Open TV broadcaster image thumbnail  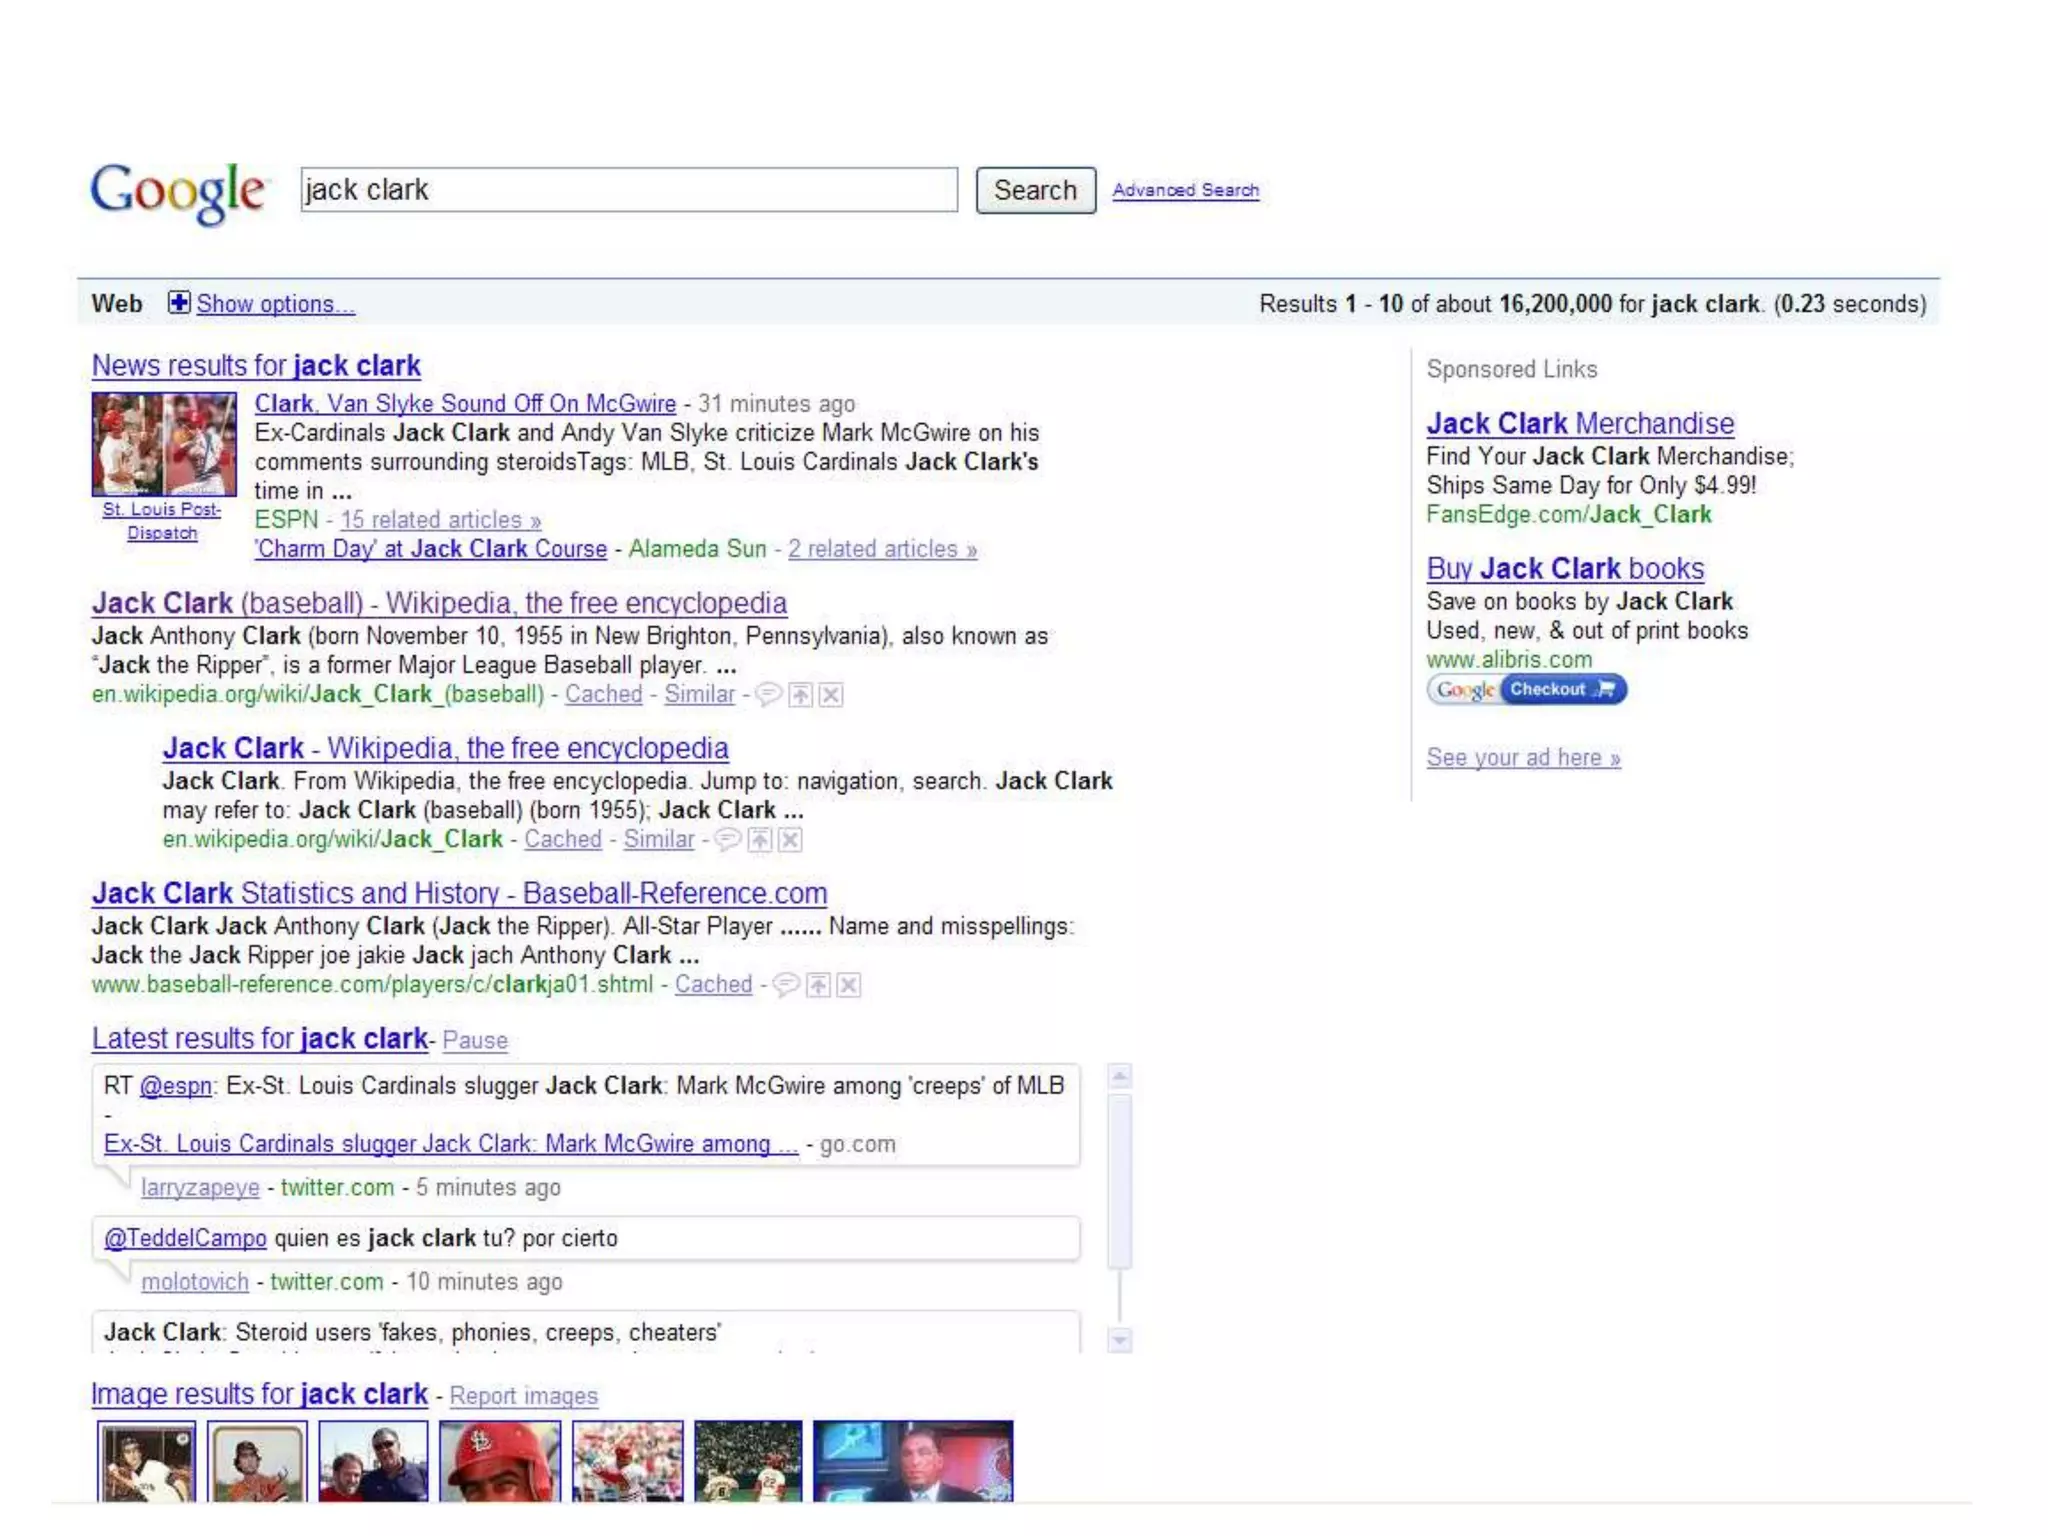[x=913, y=1461]
